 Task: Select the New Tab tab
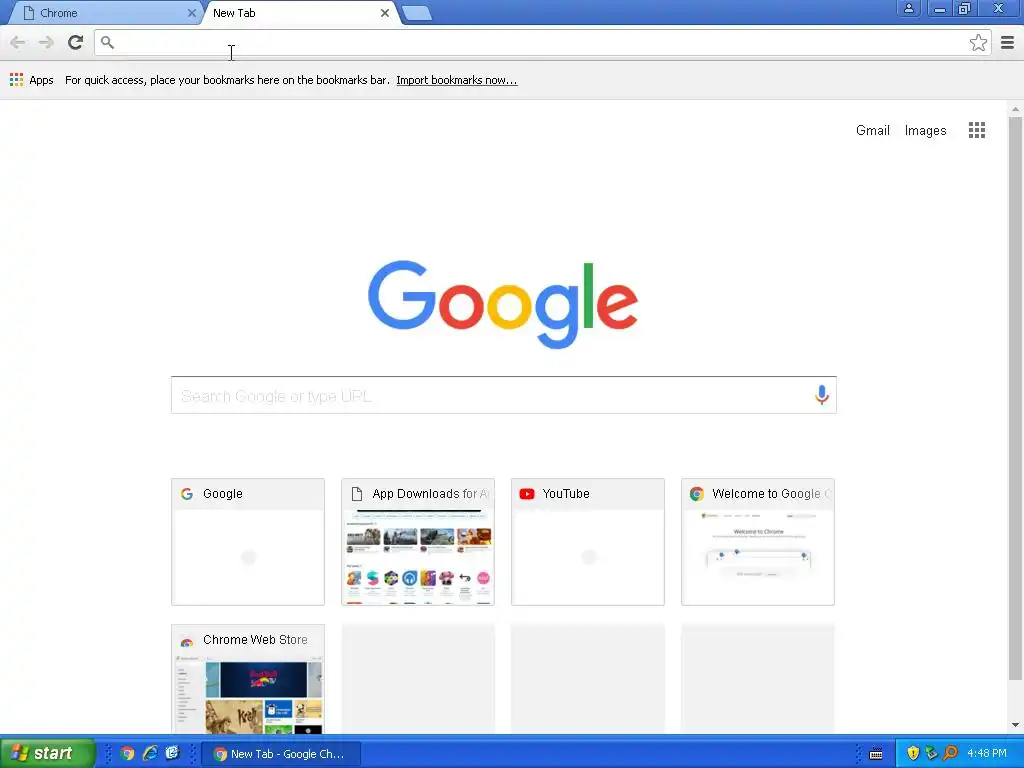[300, 13]
